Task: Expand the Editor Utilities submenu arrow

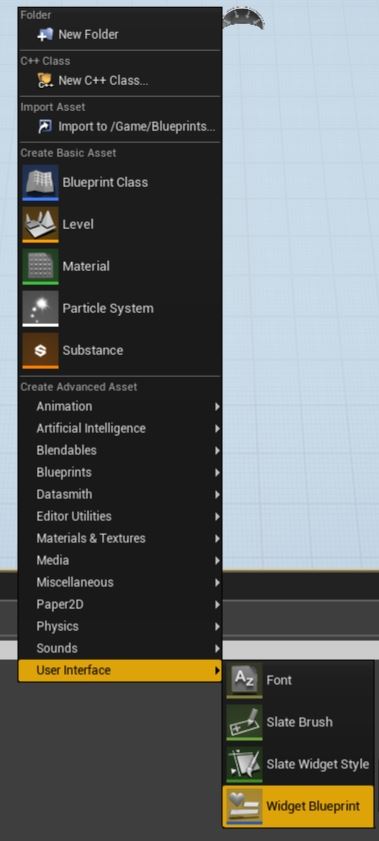Action: (217, 517)
